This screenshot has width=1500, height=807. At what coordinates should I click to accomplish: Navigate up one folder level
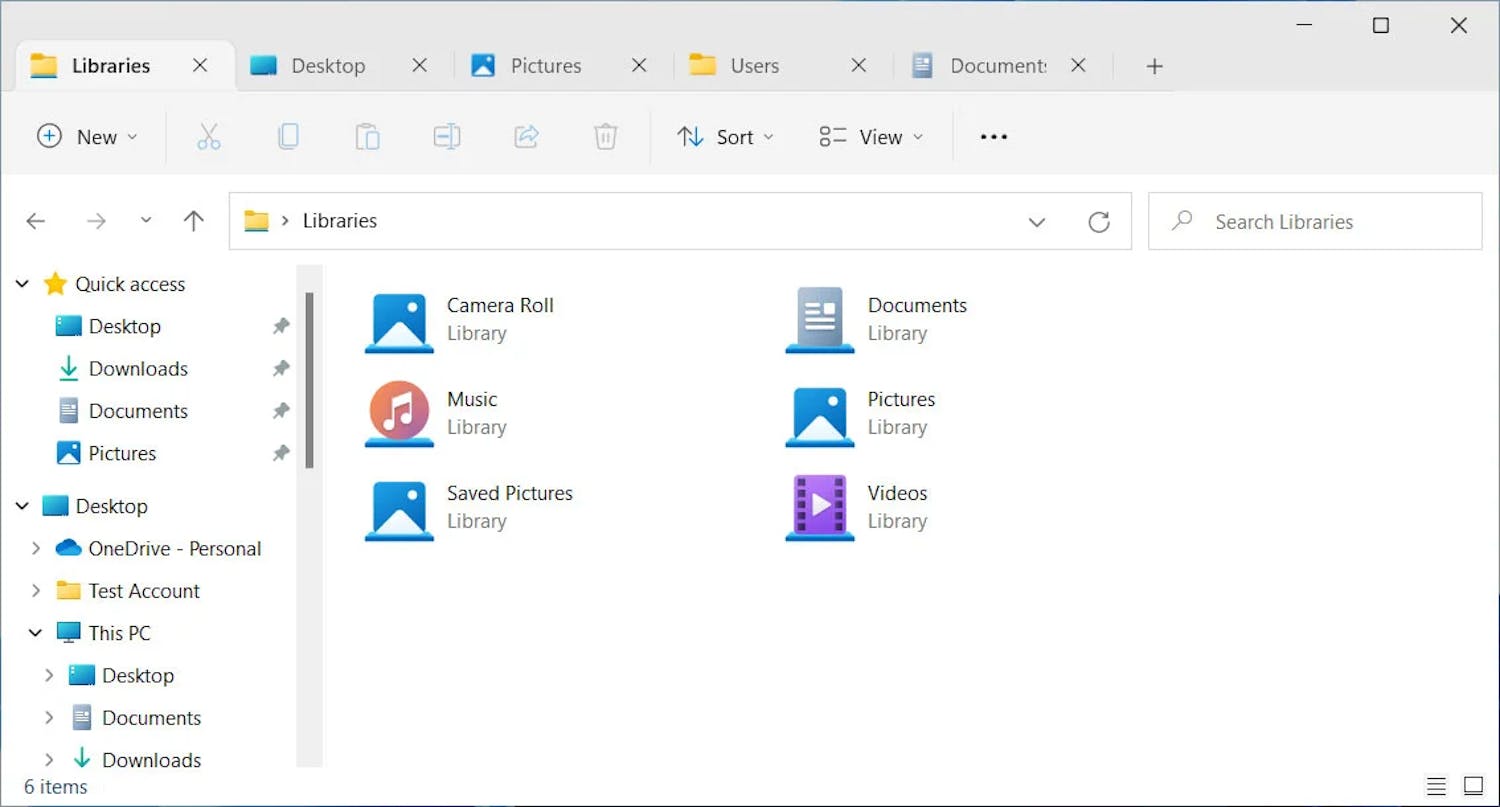click(193, 221)
